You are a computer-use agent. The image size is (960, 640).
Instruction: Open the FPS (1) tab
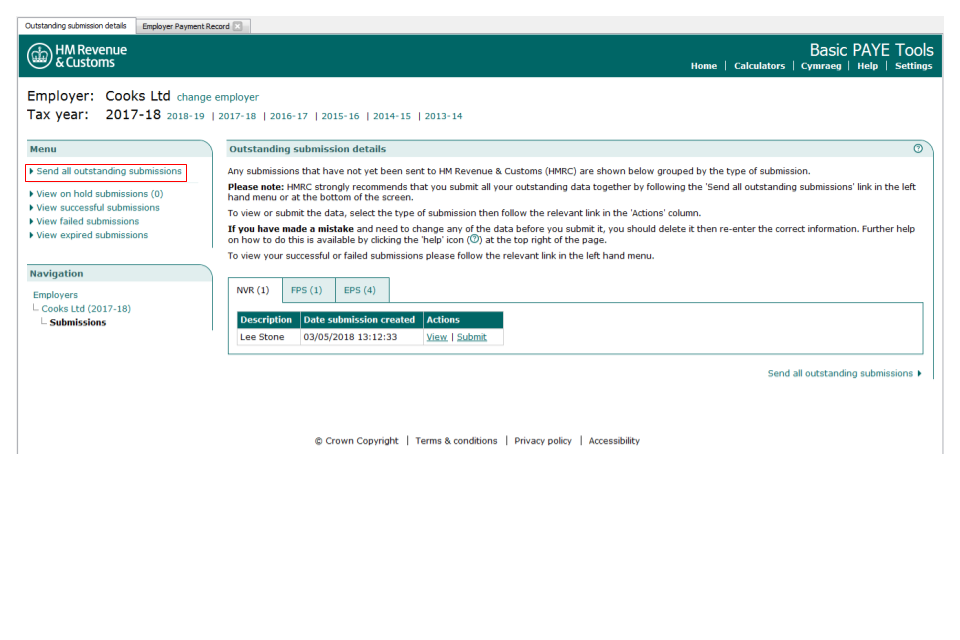pos(307,290)
